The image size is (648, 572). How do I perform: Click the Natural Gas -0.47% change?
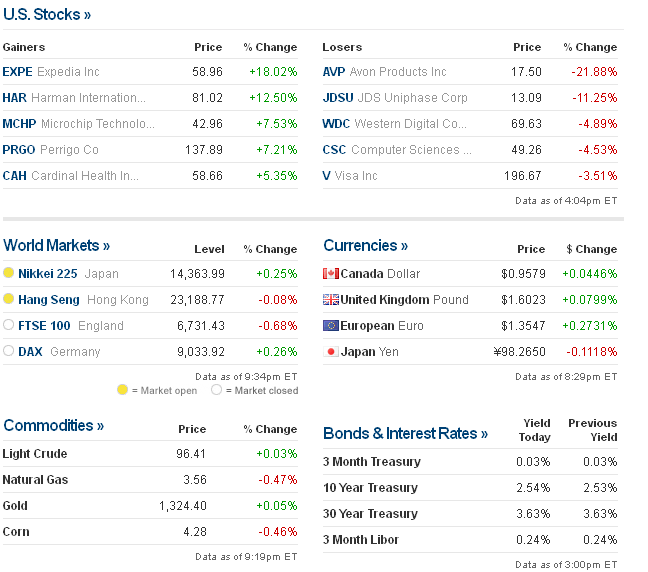(x=278, y=480)
